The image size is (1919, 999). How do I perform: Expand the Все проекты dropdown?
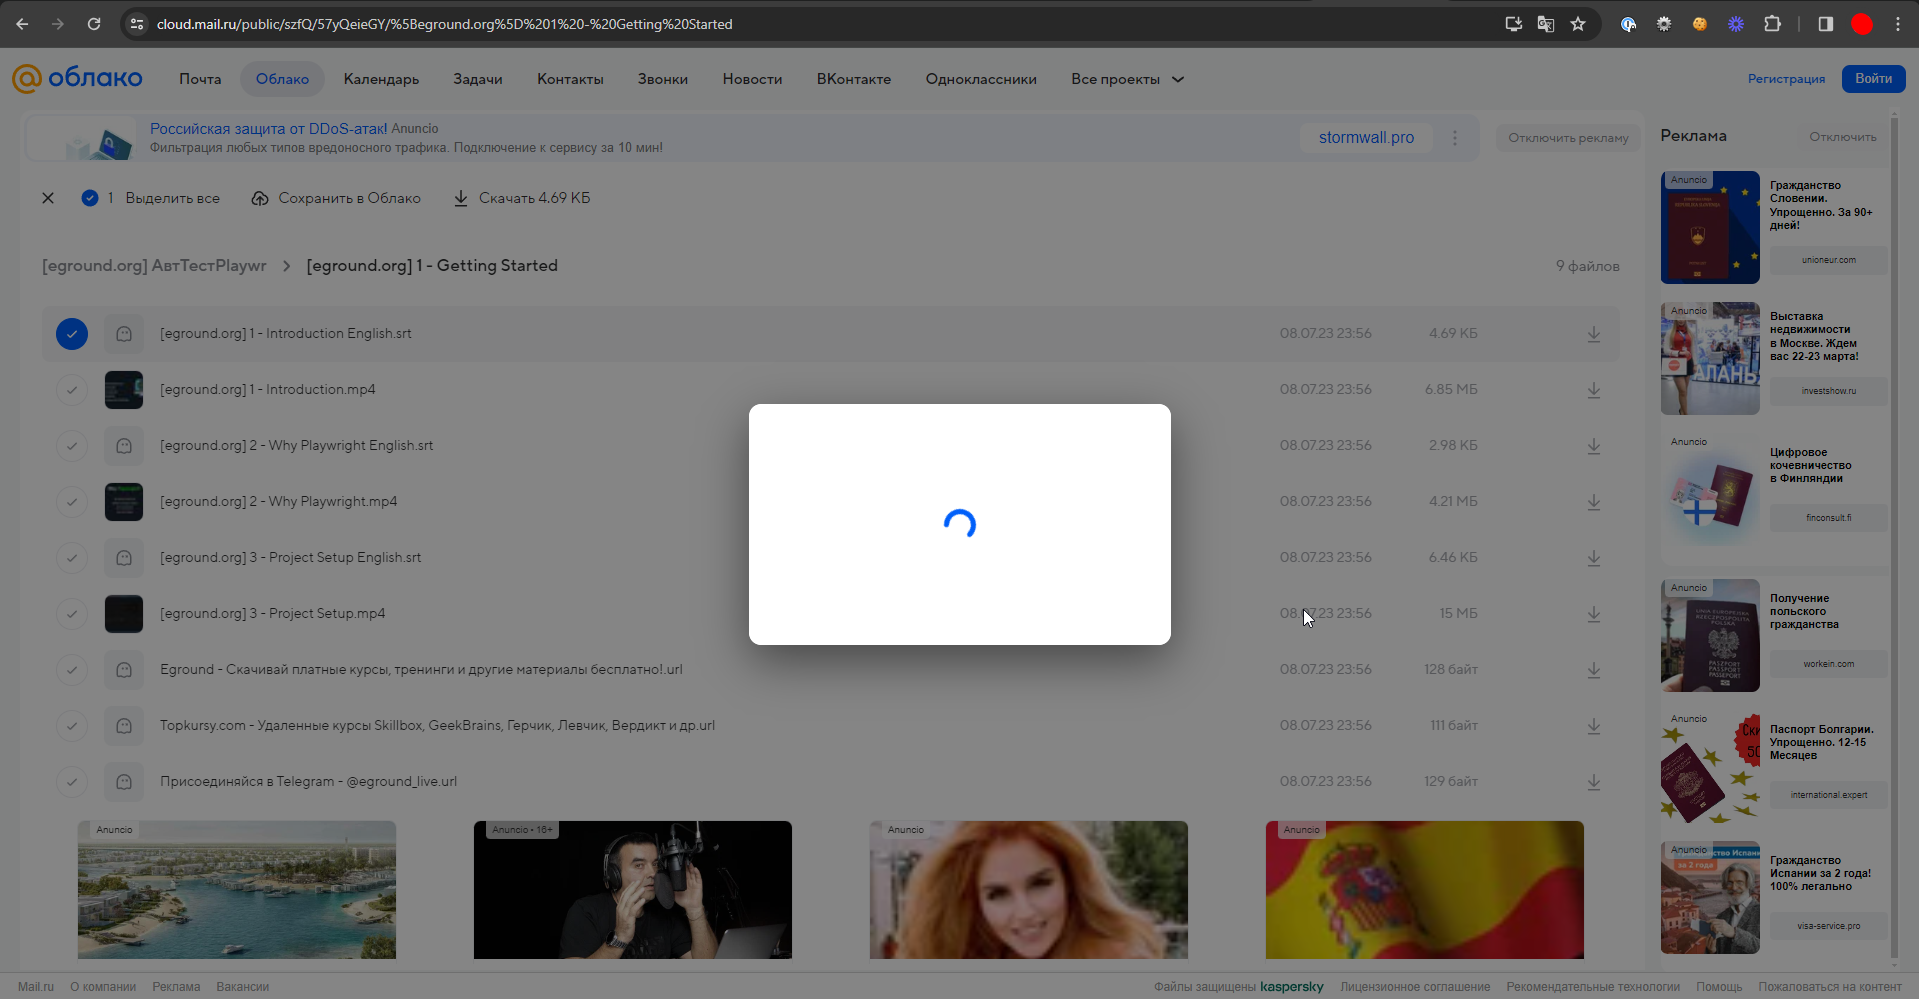1127,79
